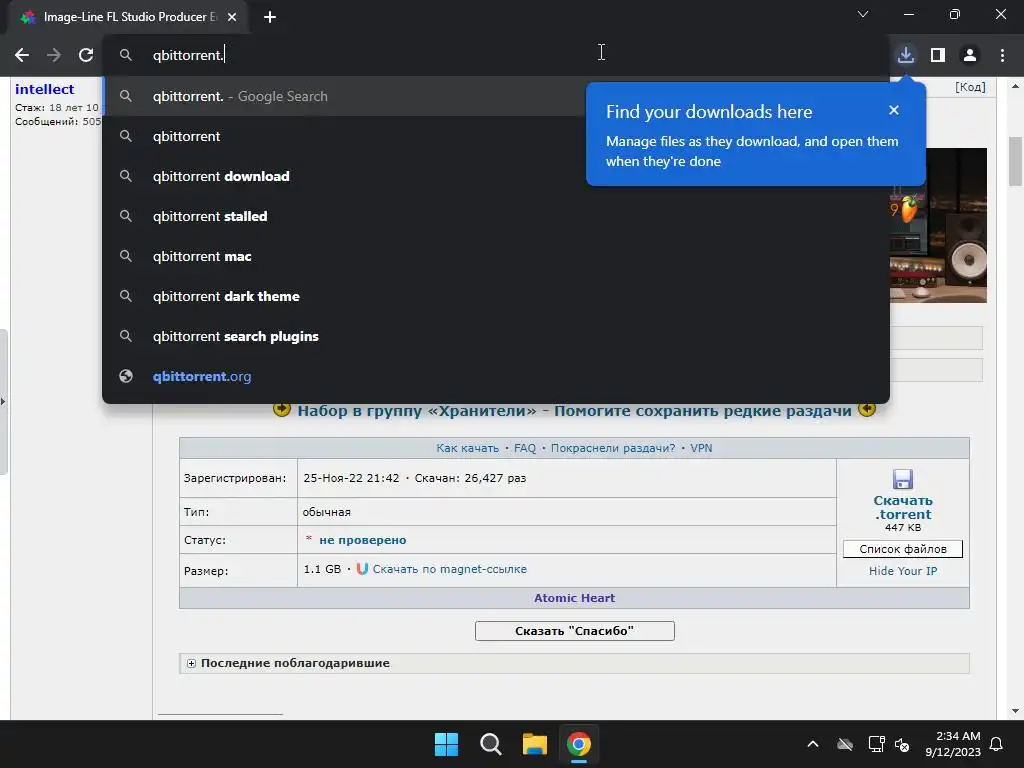Screen dimensions: 1024x768
Task: Select 'qbittorrent download' suggestion
Action: 496,176
